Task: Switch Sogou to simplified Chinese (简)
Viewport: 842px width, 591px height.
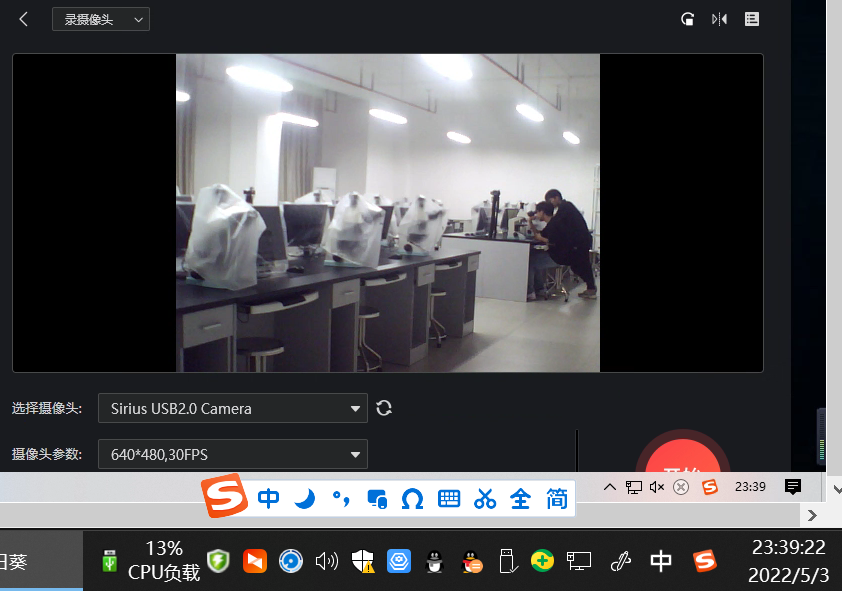Action: click(x=557, y=498)
